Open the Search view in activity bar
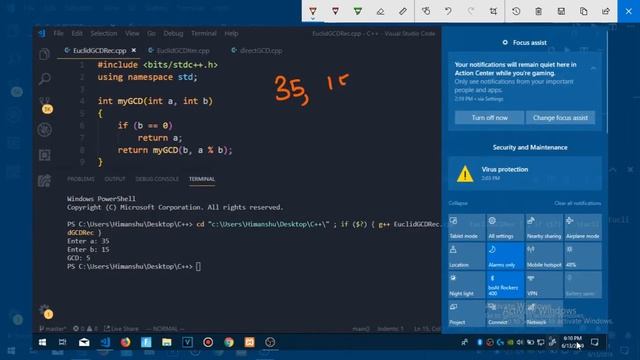Image resolution: width=640 pixels, height=360 pixels. coord(44,78)
